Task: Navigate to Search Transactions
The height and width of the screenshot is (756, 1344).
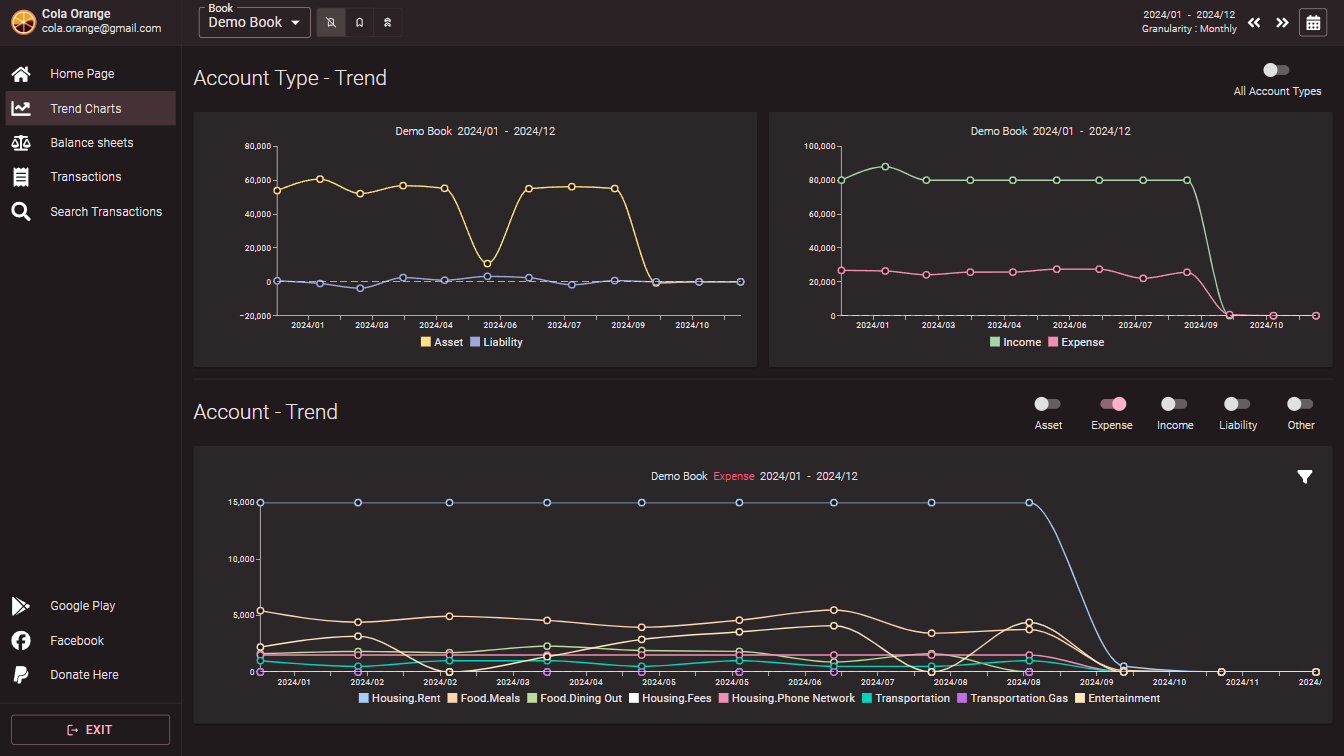Action: tap(105, 212)
